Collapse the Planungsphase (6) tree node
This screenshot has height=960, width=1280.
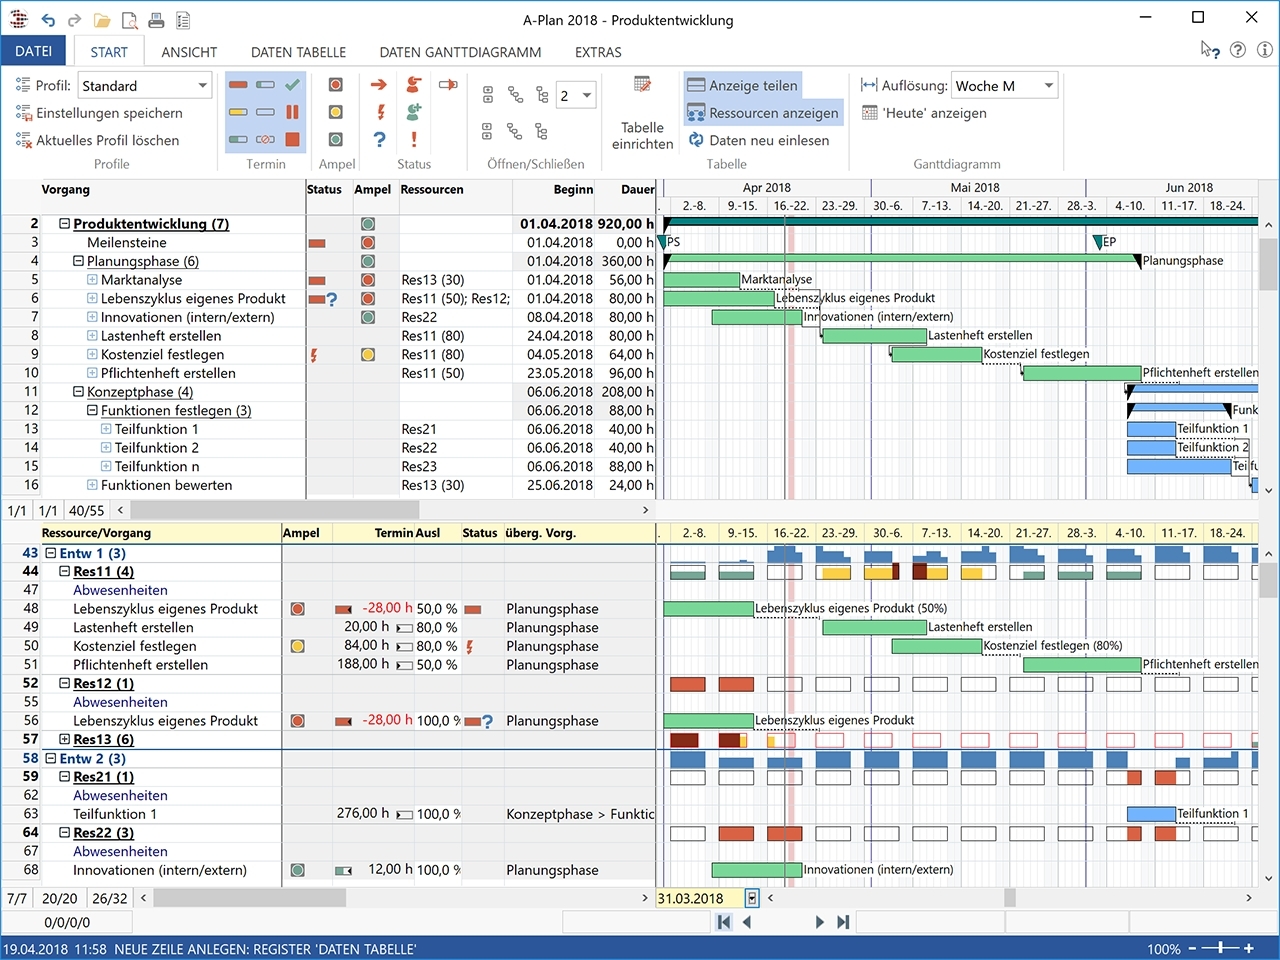(78, 261)
